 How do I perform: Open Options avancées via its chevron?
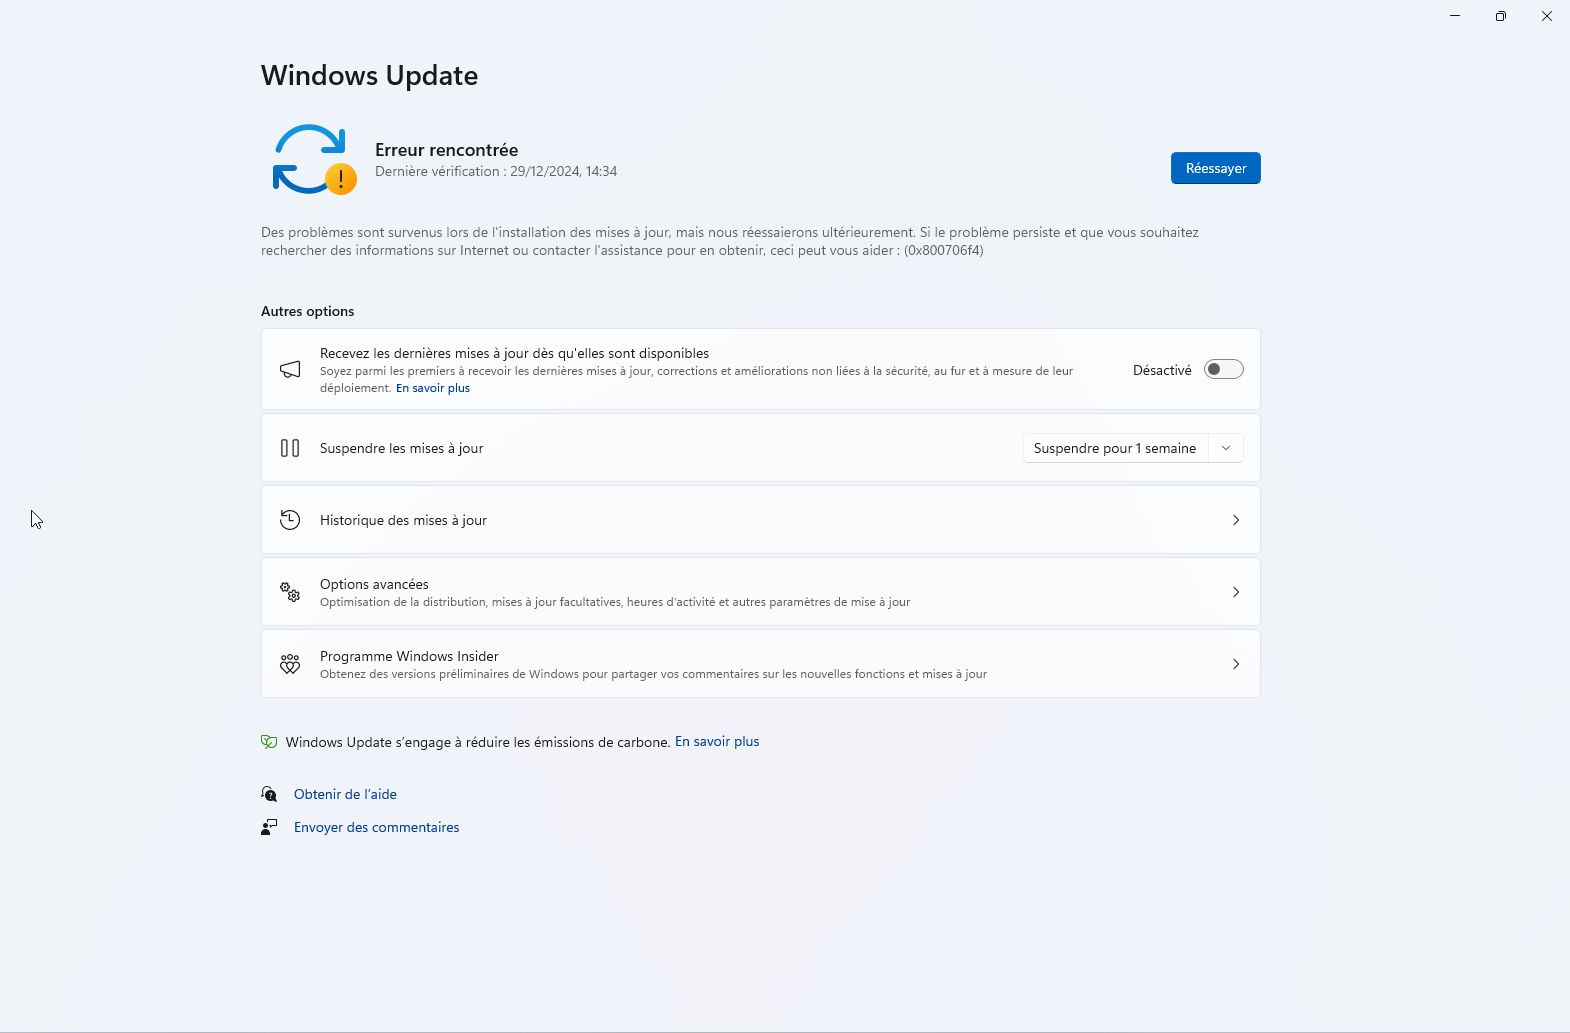click(1236, 592)
